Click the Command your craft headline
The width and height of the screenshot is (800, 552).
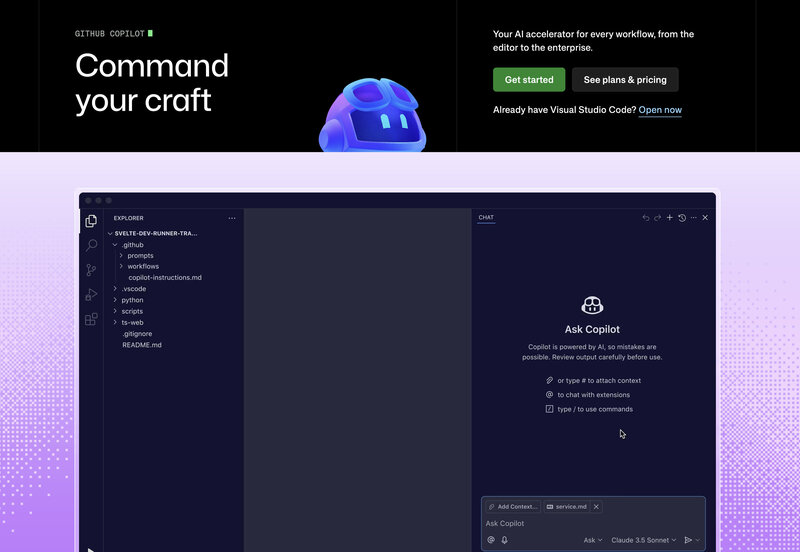[x=152, y=83]
